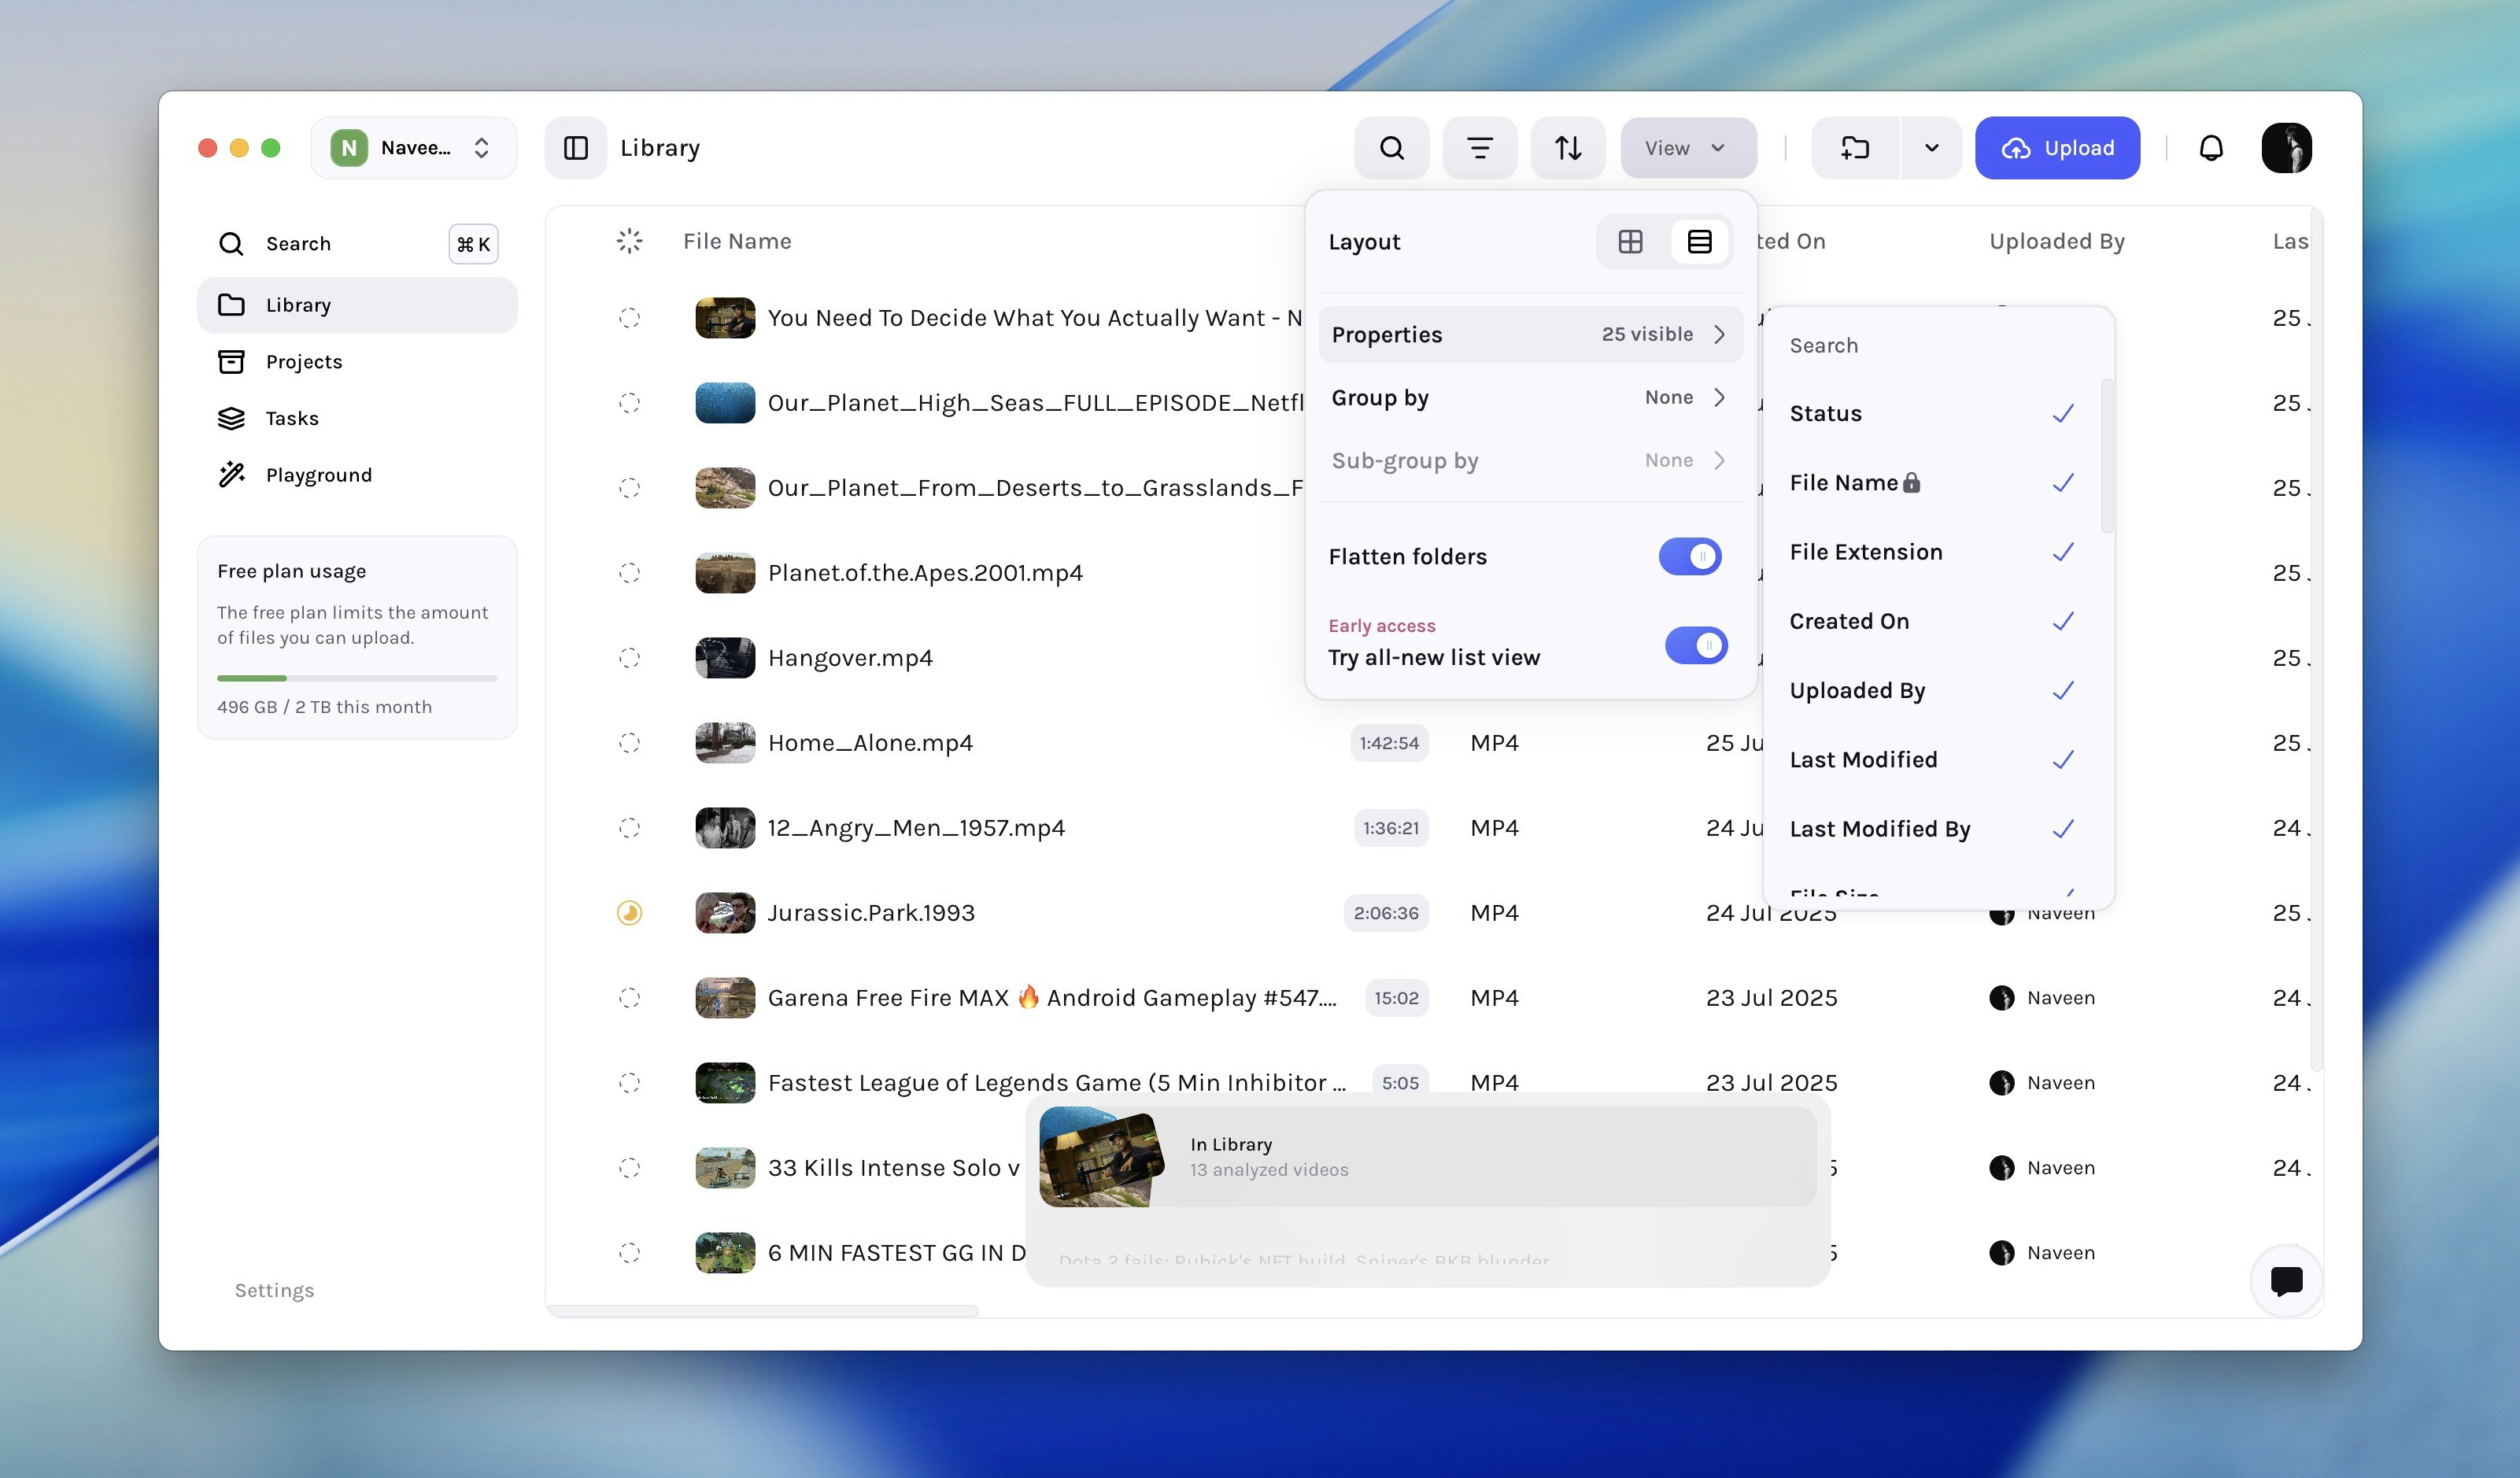Image resolution: width=2520 pixels, height=1478 pixels.
Task: Open notifications bell icon
Action: point(2210,148)
